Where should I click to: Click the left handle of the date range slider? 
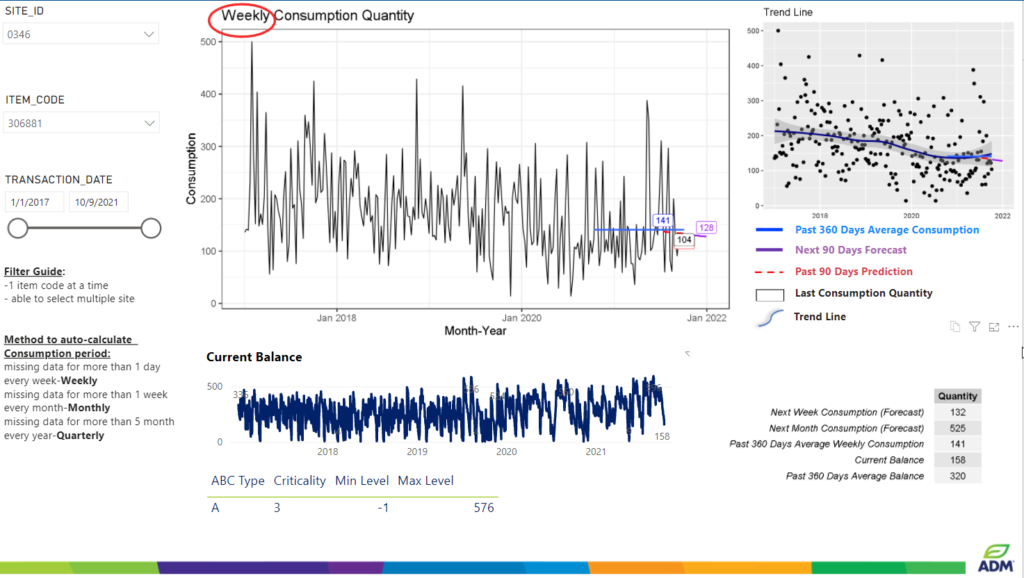pyautogui.click(x=17, y=227)
